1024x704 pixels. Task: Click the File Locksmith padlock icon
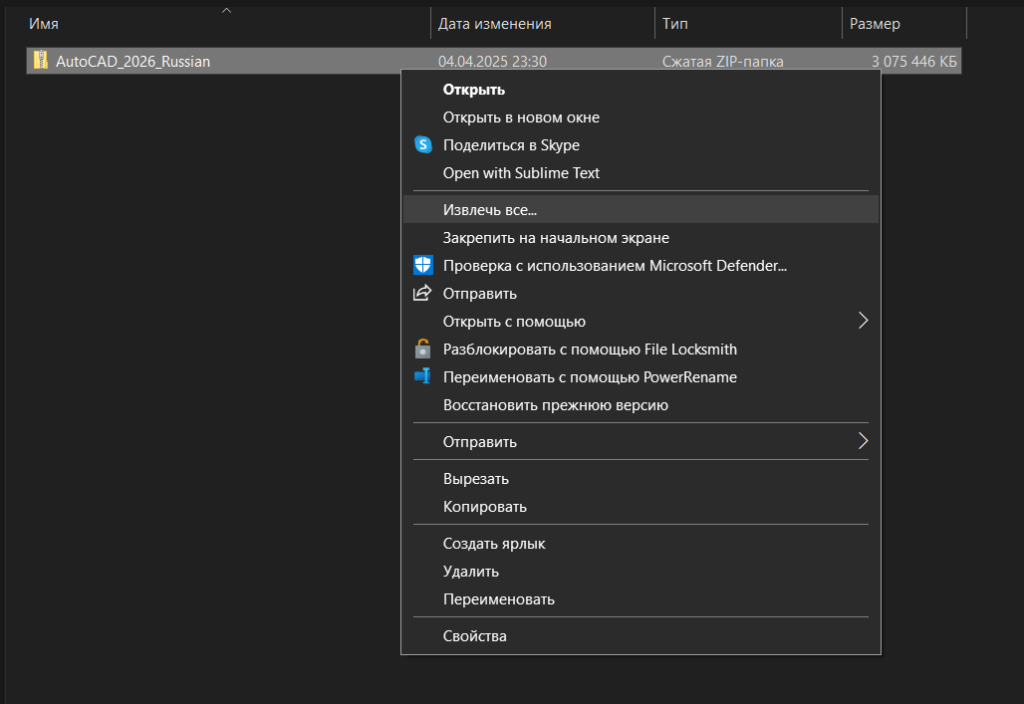click(x=423, y=349)
